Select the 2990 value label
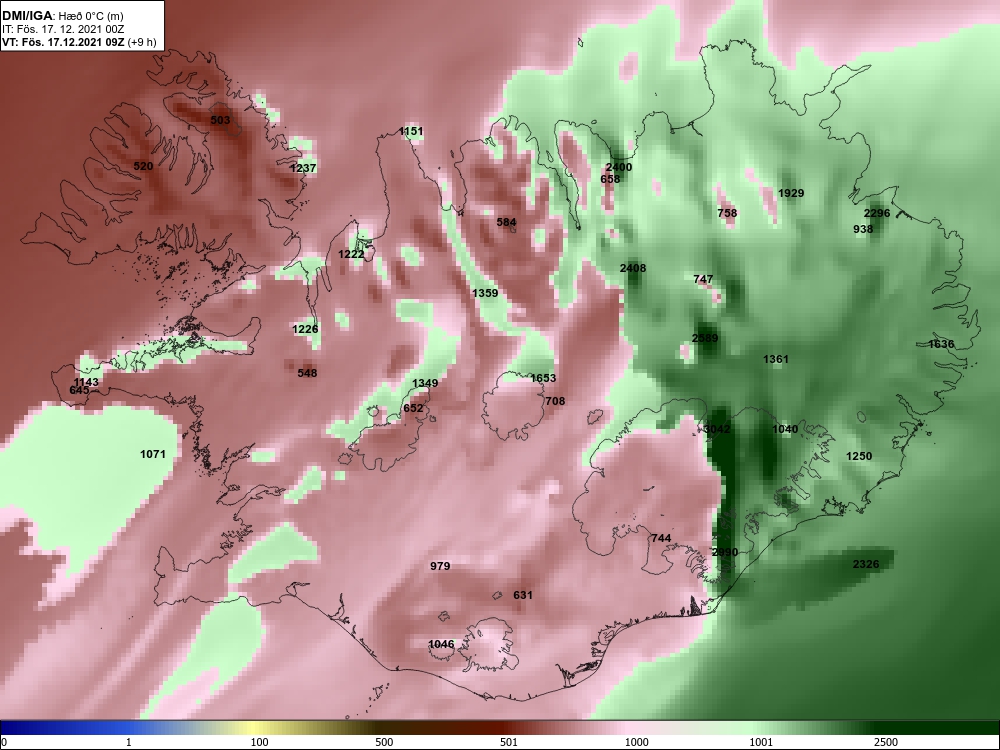 724,552
